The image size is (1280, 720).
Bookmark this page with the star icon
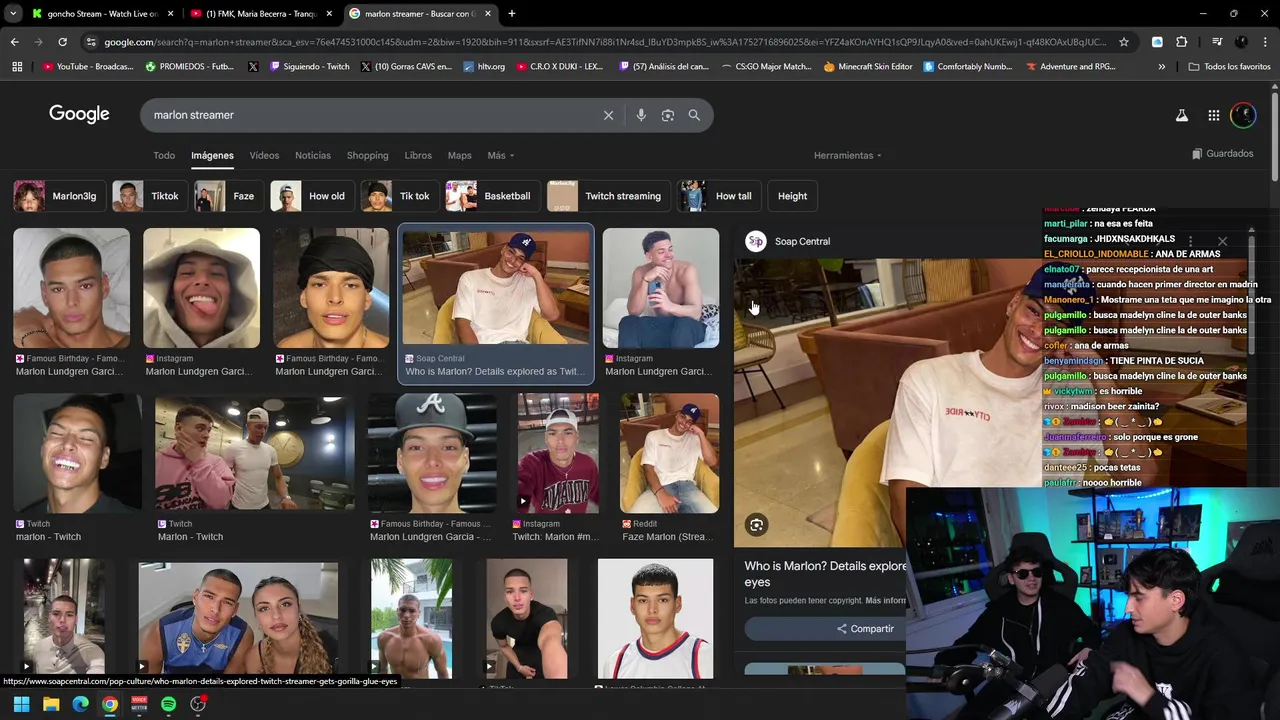[1124, 42]
